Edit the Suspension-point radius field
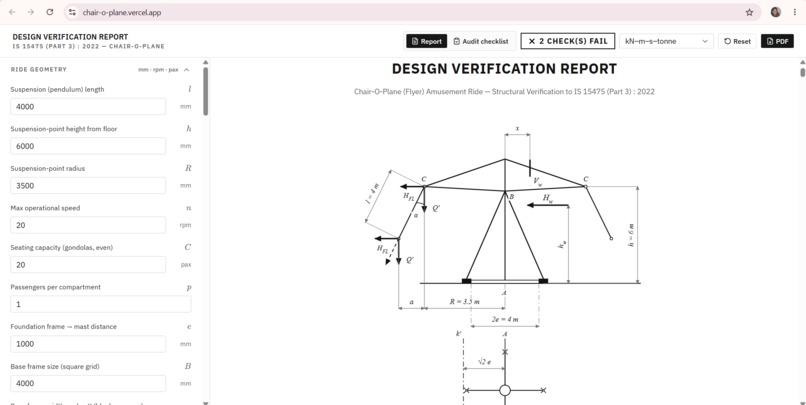Screen dimensions: 806x405 click(88, 186)
